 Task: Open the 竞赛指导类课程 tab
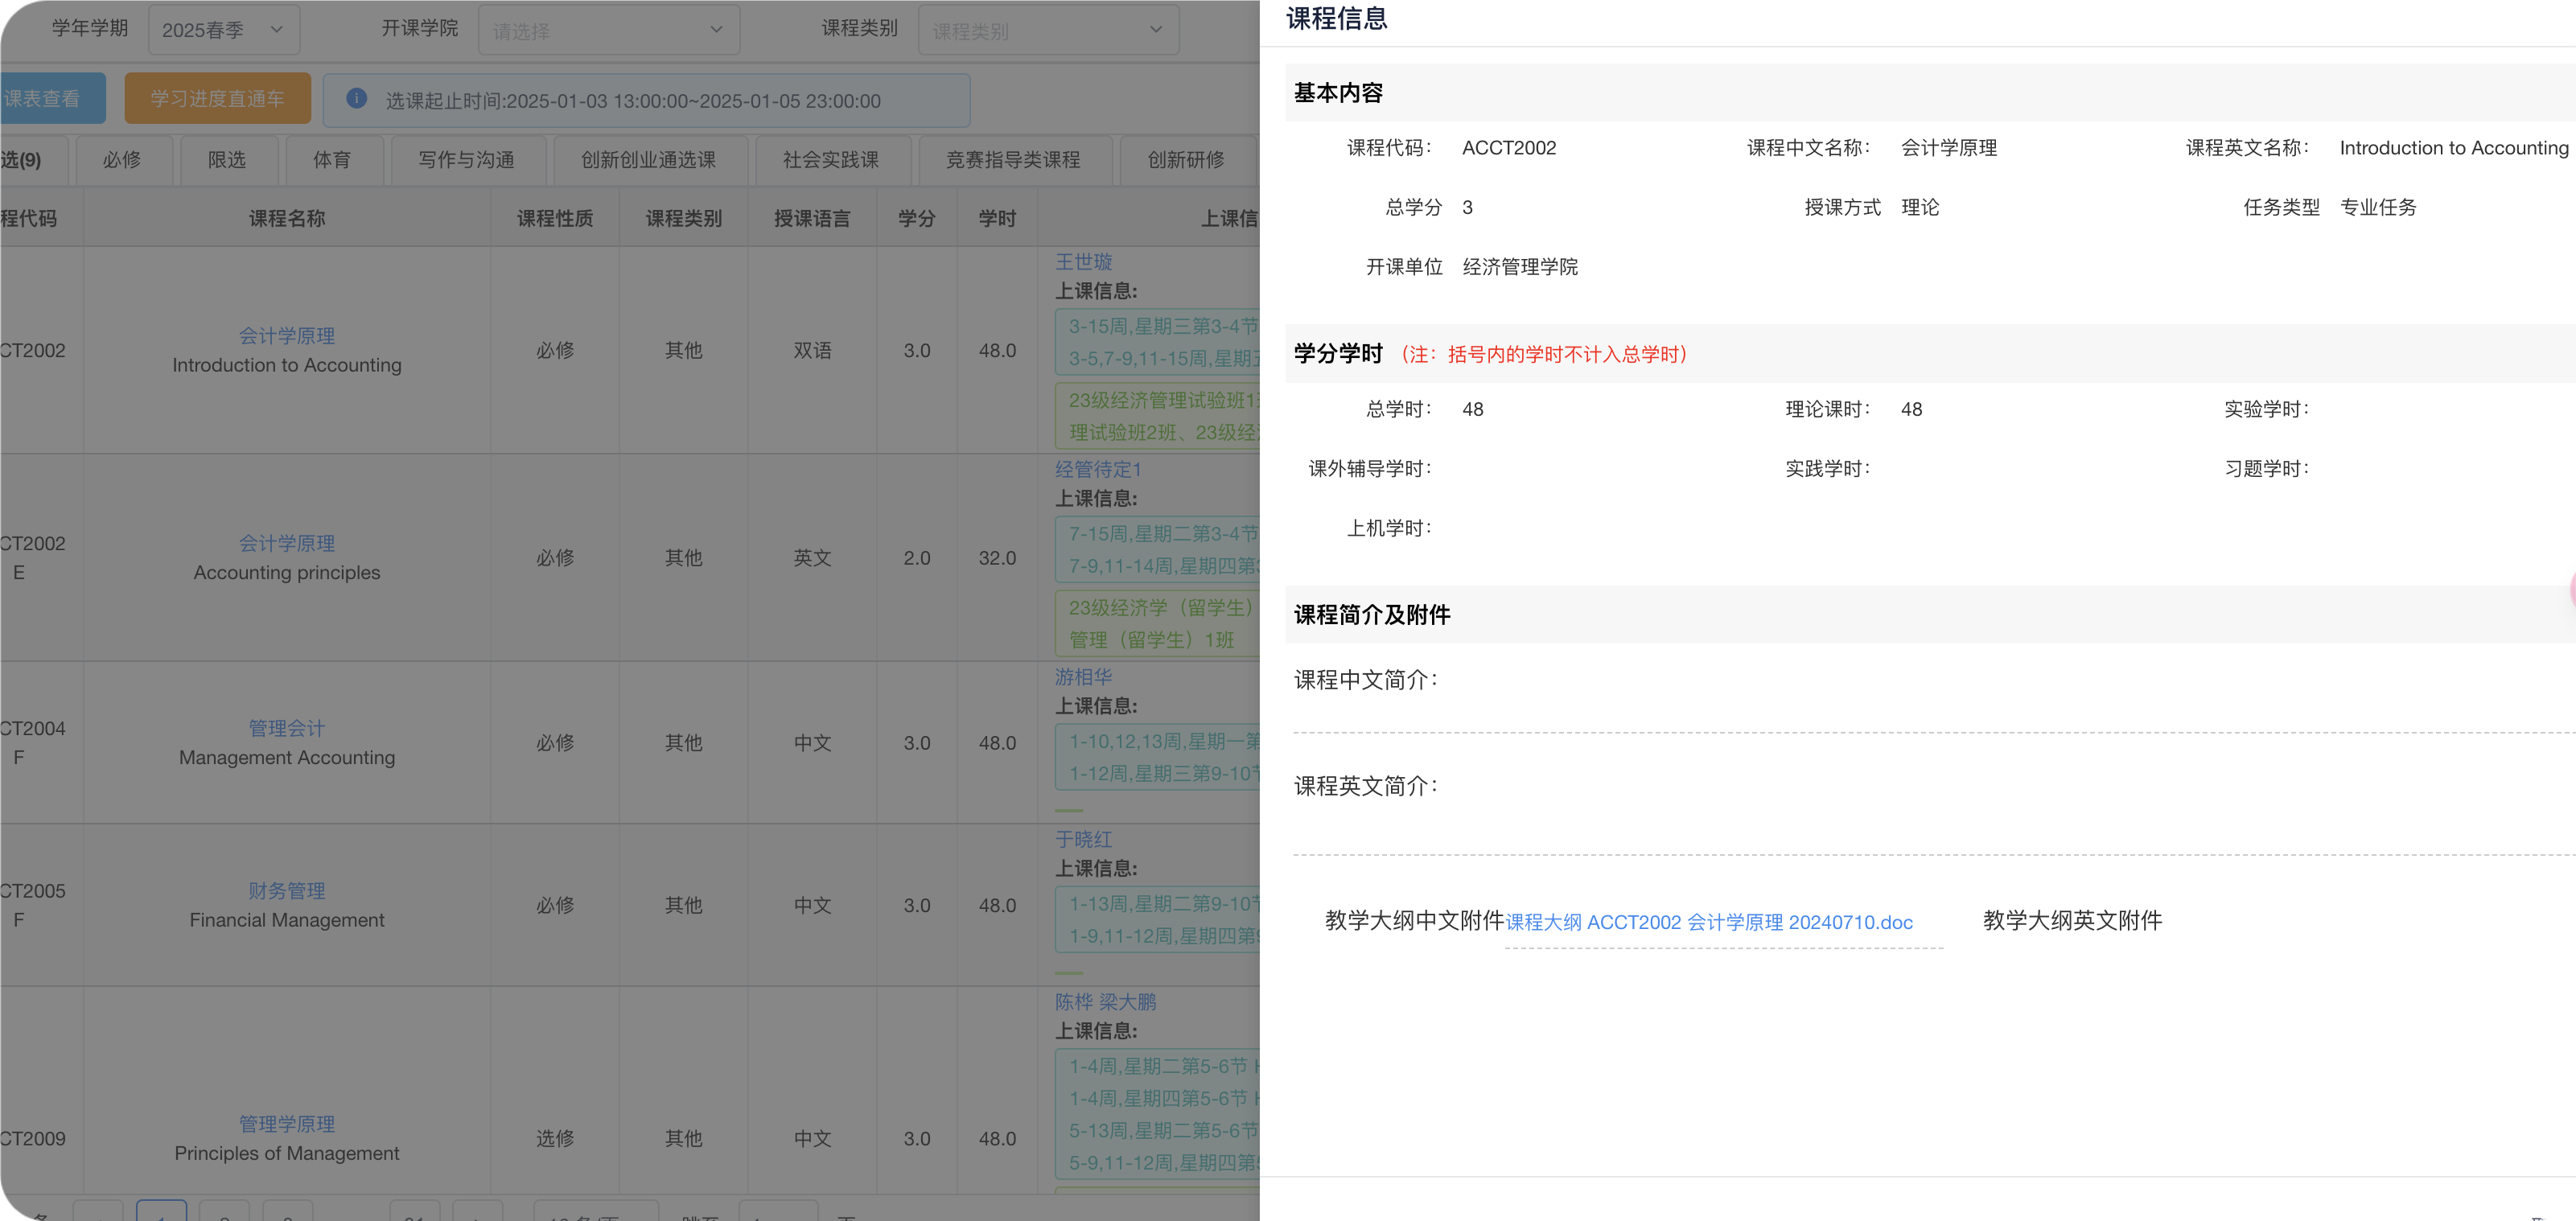pyautogui.click(x=1013, y=160)
